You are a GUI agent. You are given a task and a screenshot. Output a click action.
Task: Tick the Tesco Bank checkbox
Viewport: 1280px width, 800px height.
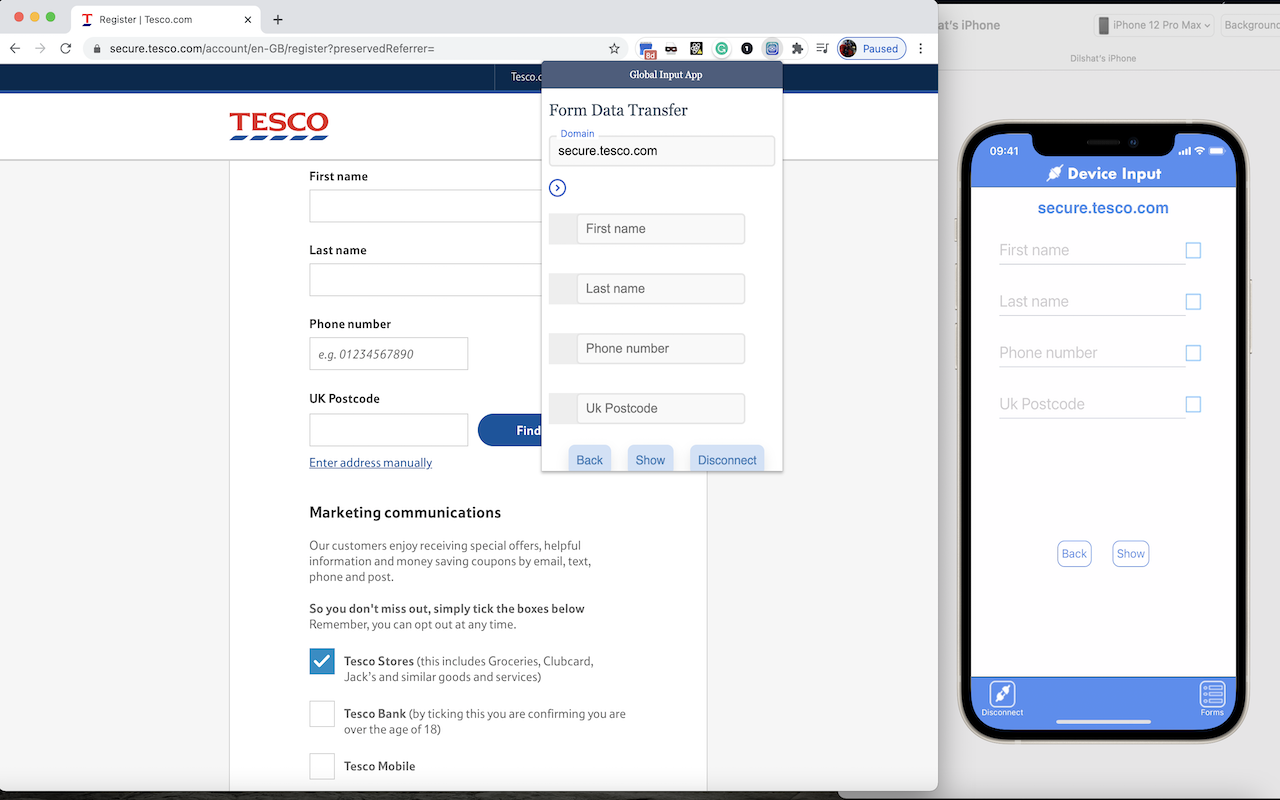point(321,713)
